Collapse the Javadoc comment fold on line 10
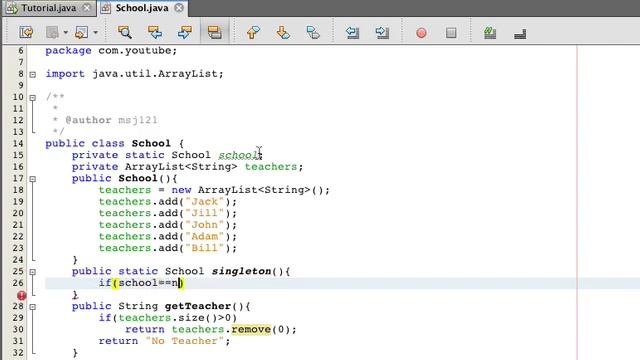Screen dimensions: 640x360 coord(33,98)
